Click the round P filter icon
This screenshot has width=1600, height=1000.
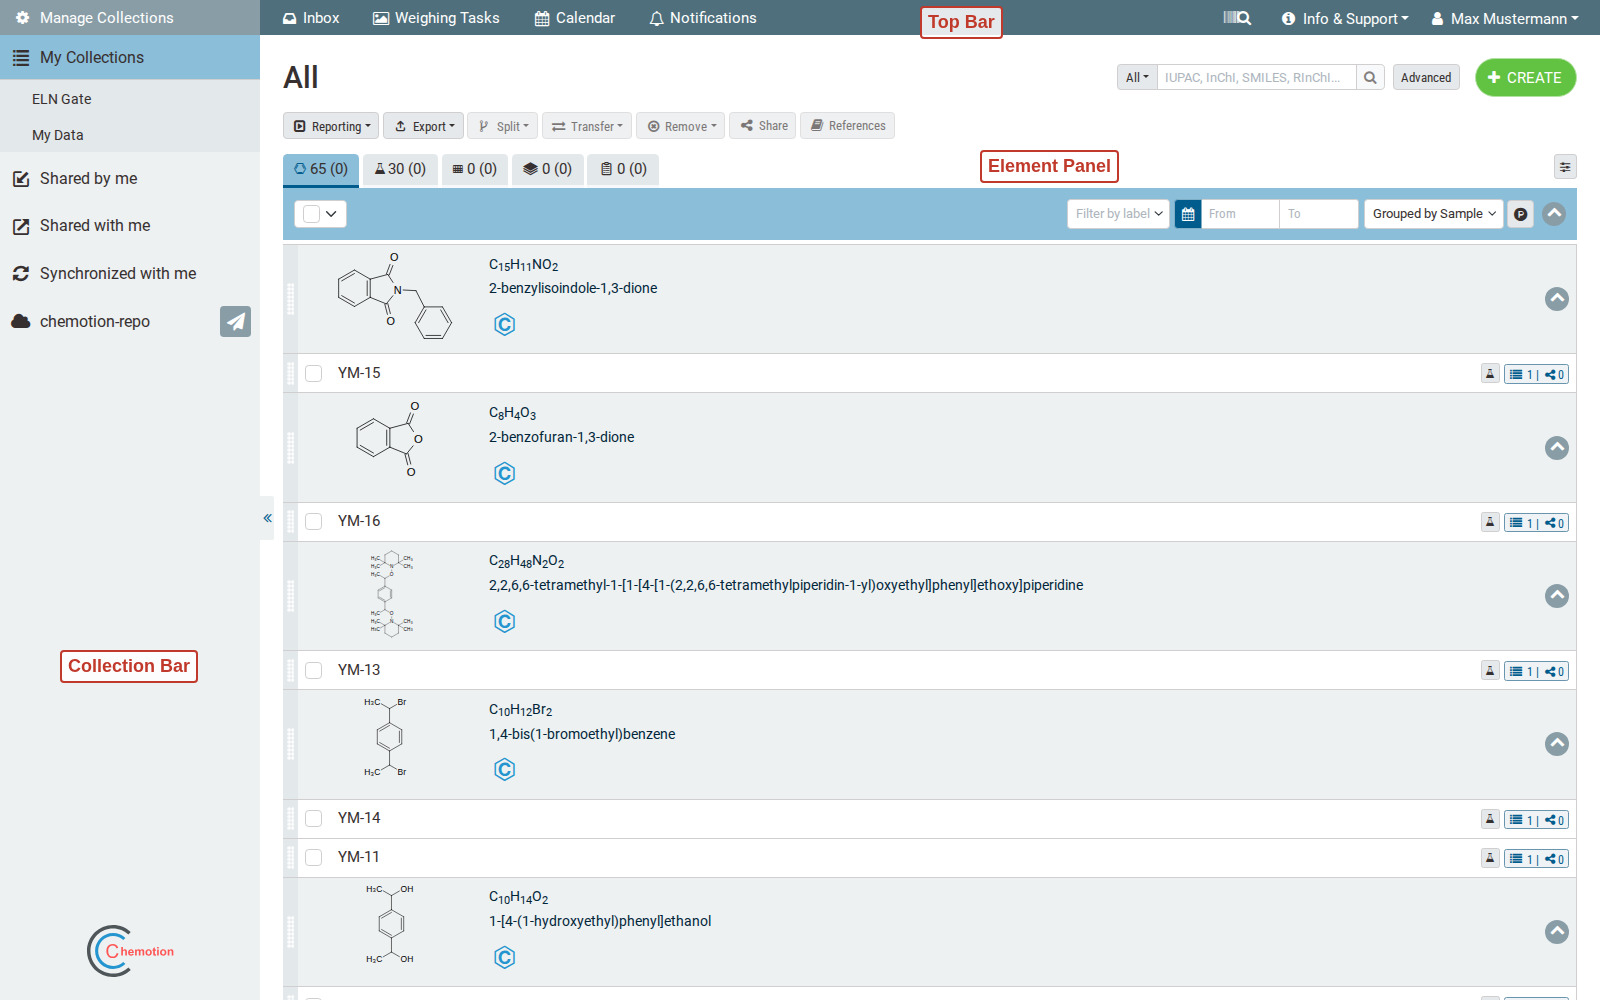point(1520,214)
